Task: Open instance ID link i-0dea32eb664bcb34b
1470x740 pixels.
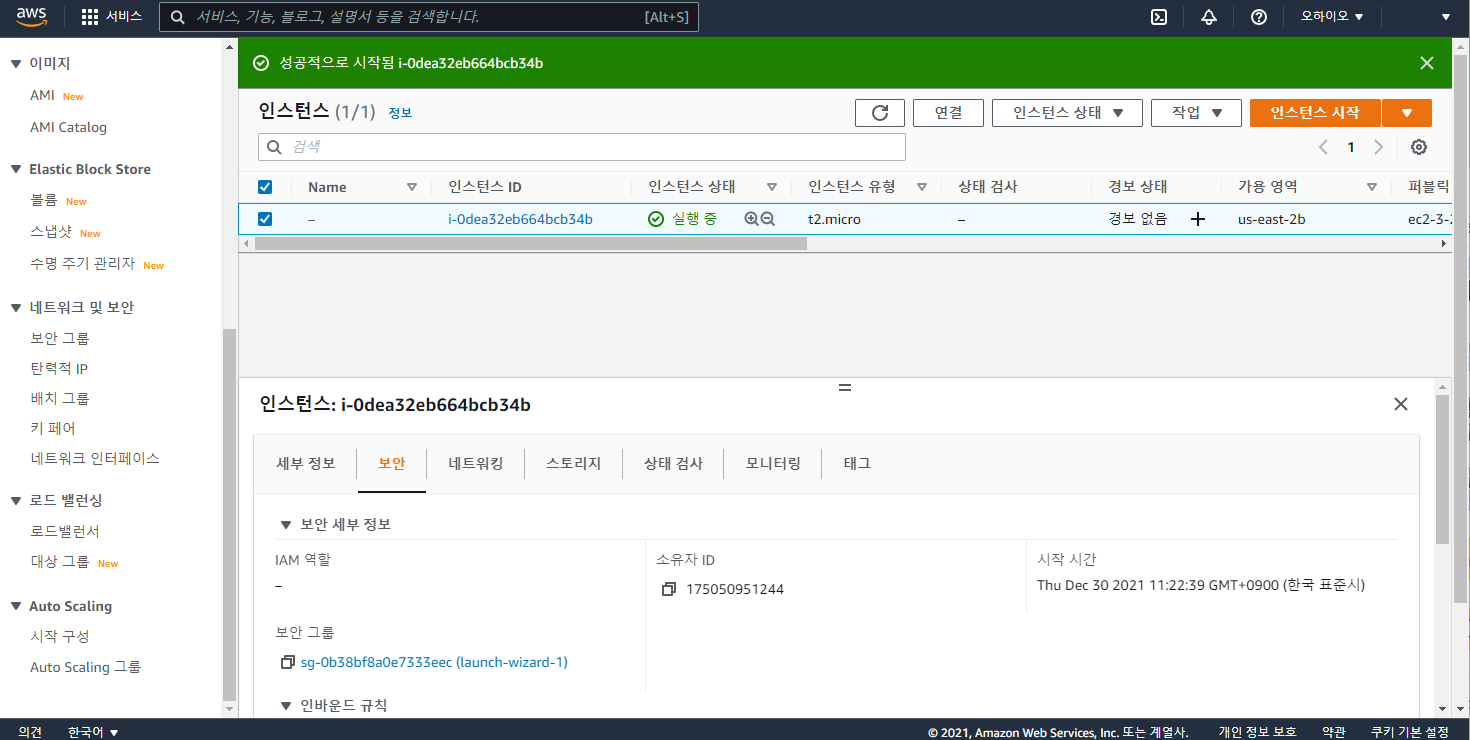Action: (x=520, y=219)
